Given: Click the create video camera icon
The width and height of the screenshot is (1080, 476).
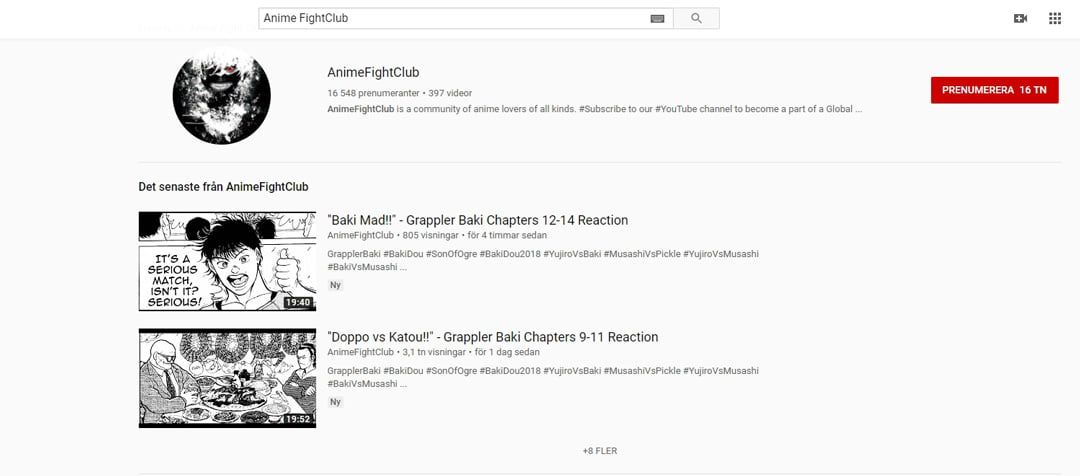Looking at the screenshot, I should (1020, 19).
